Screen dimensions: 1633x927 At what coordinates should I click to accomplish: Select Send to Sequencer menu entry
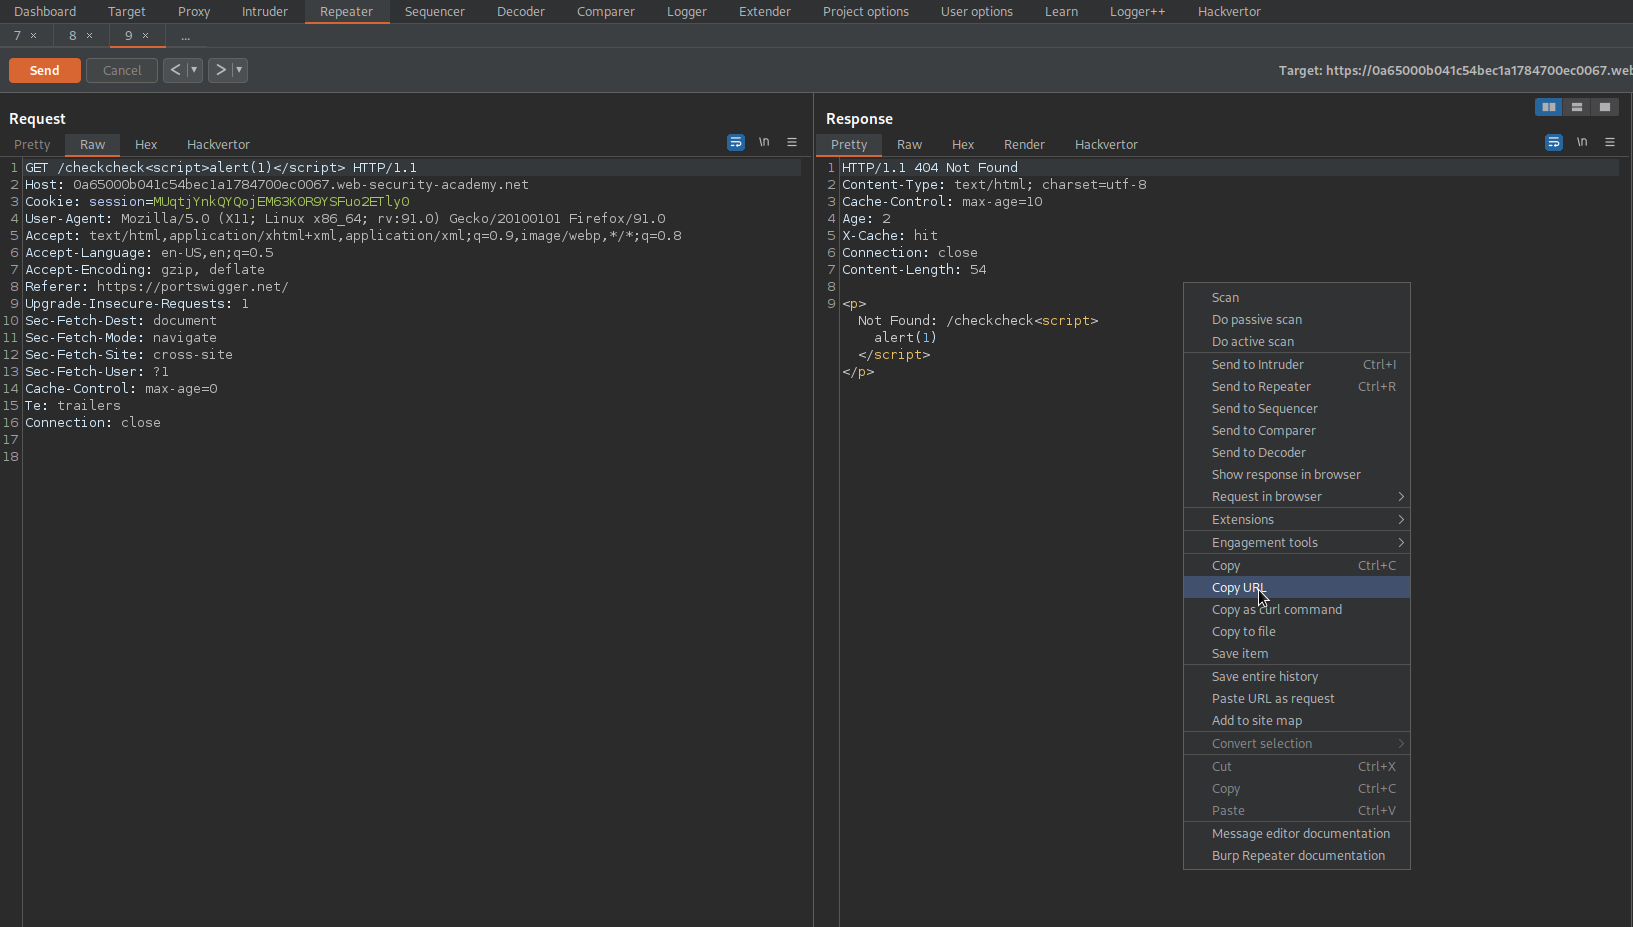(1297, 409)
